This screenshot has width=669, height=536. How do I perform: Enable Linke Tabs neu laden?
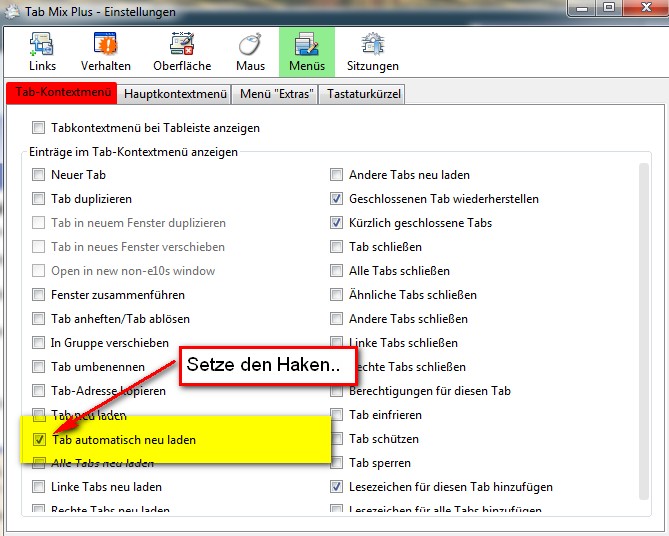[x=38, y=486]
